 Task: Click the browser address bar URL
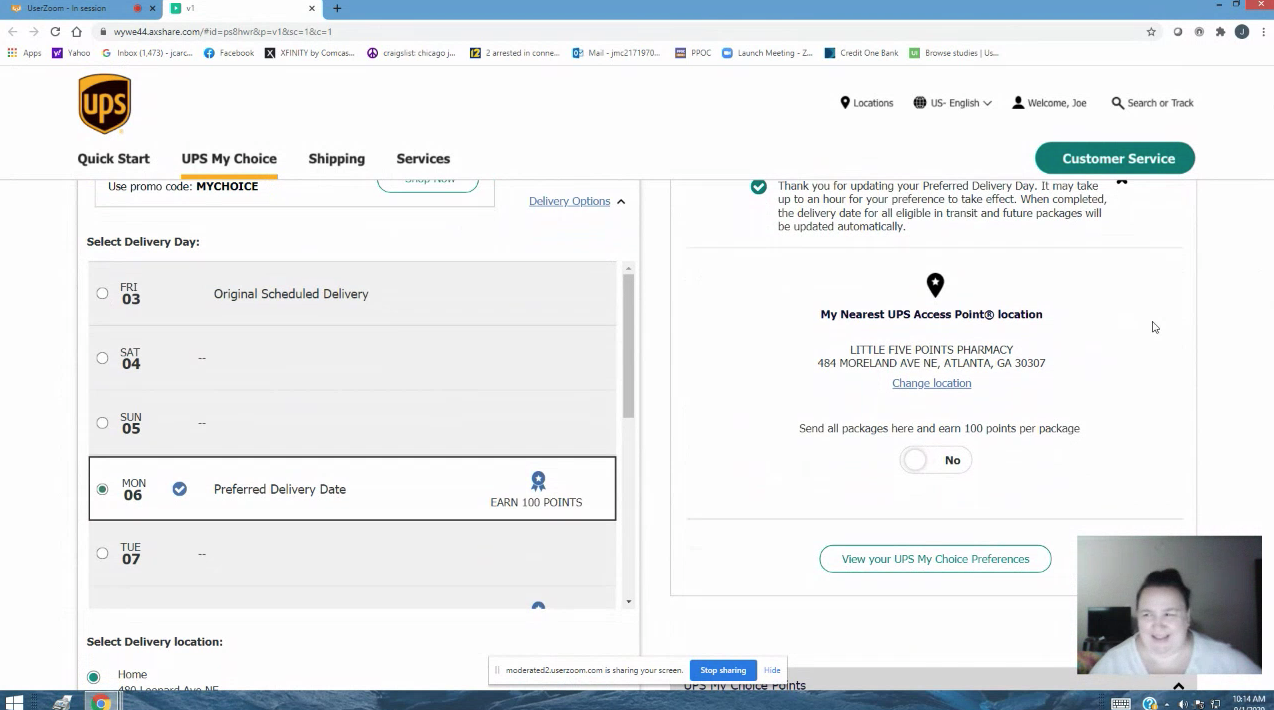click(x=223, y=32)
